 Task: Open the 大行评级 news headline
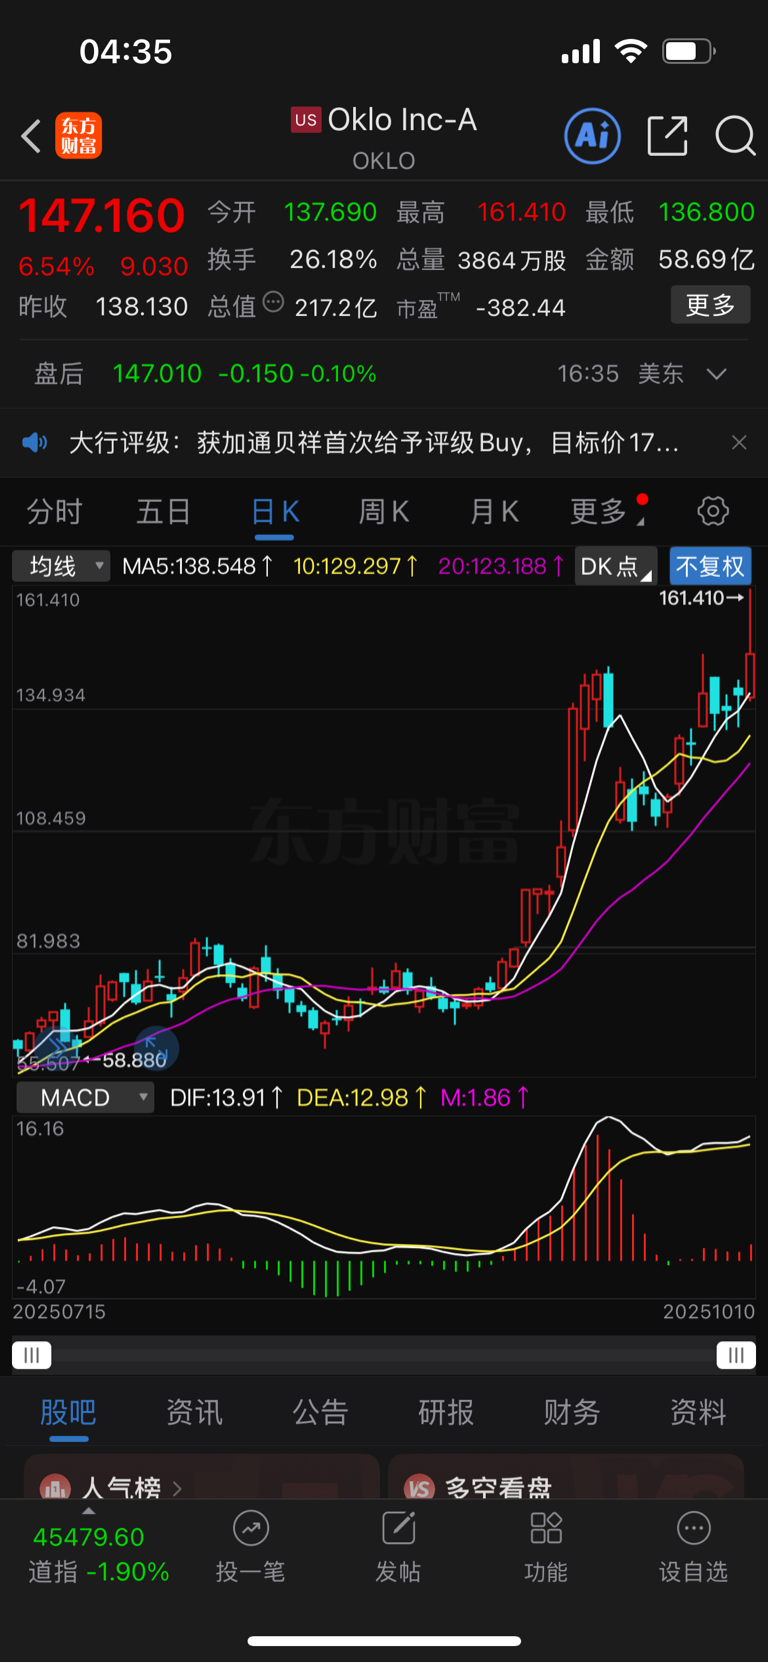374,442
